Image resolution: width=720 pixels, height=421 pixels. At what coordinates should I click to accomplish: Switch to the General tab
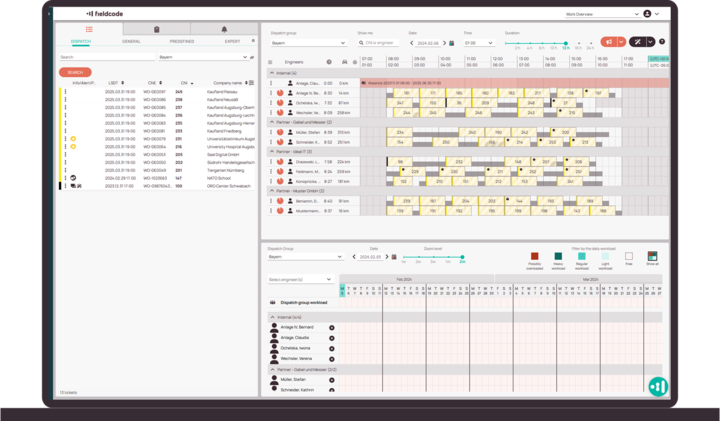131,42
